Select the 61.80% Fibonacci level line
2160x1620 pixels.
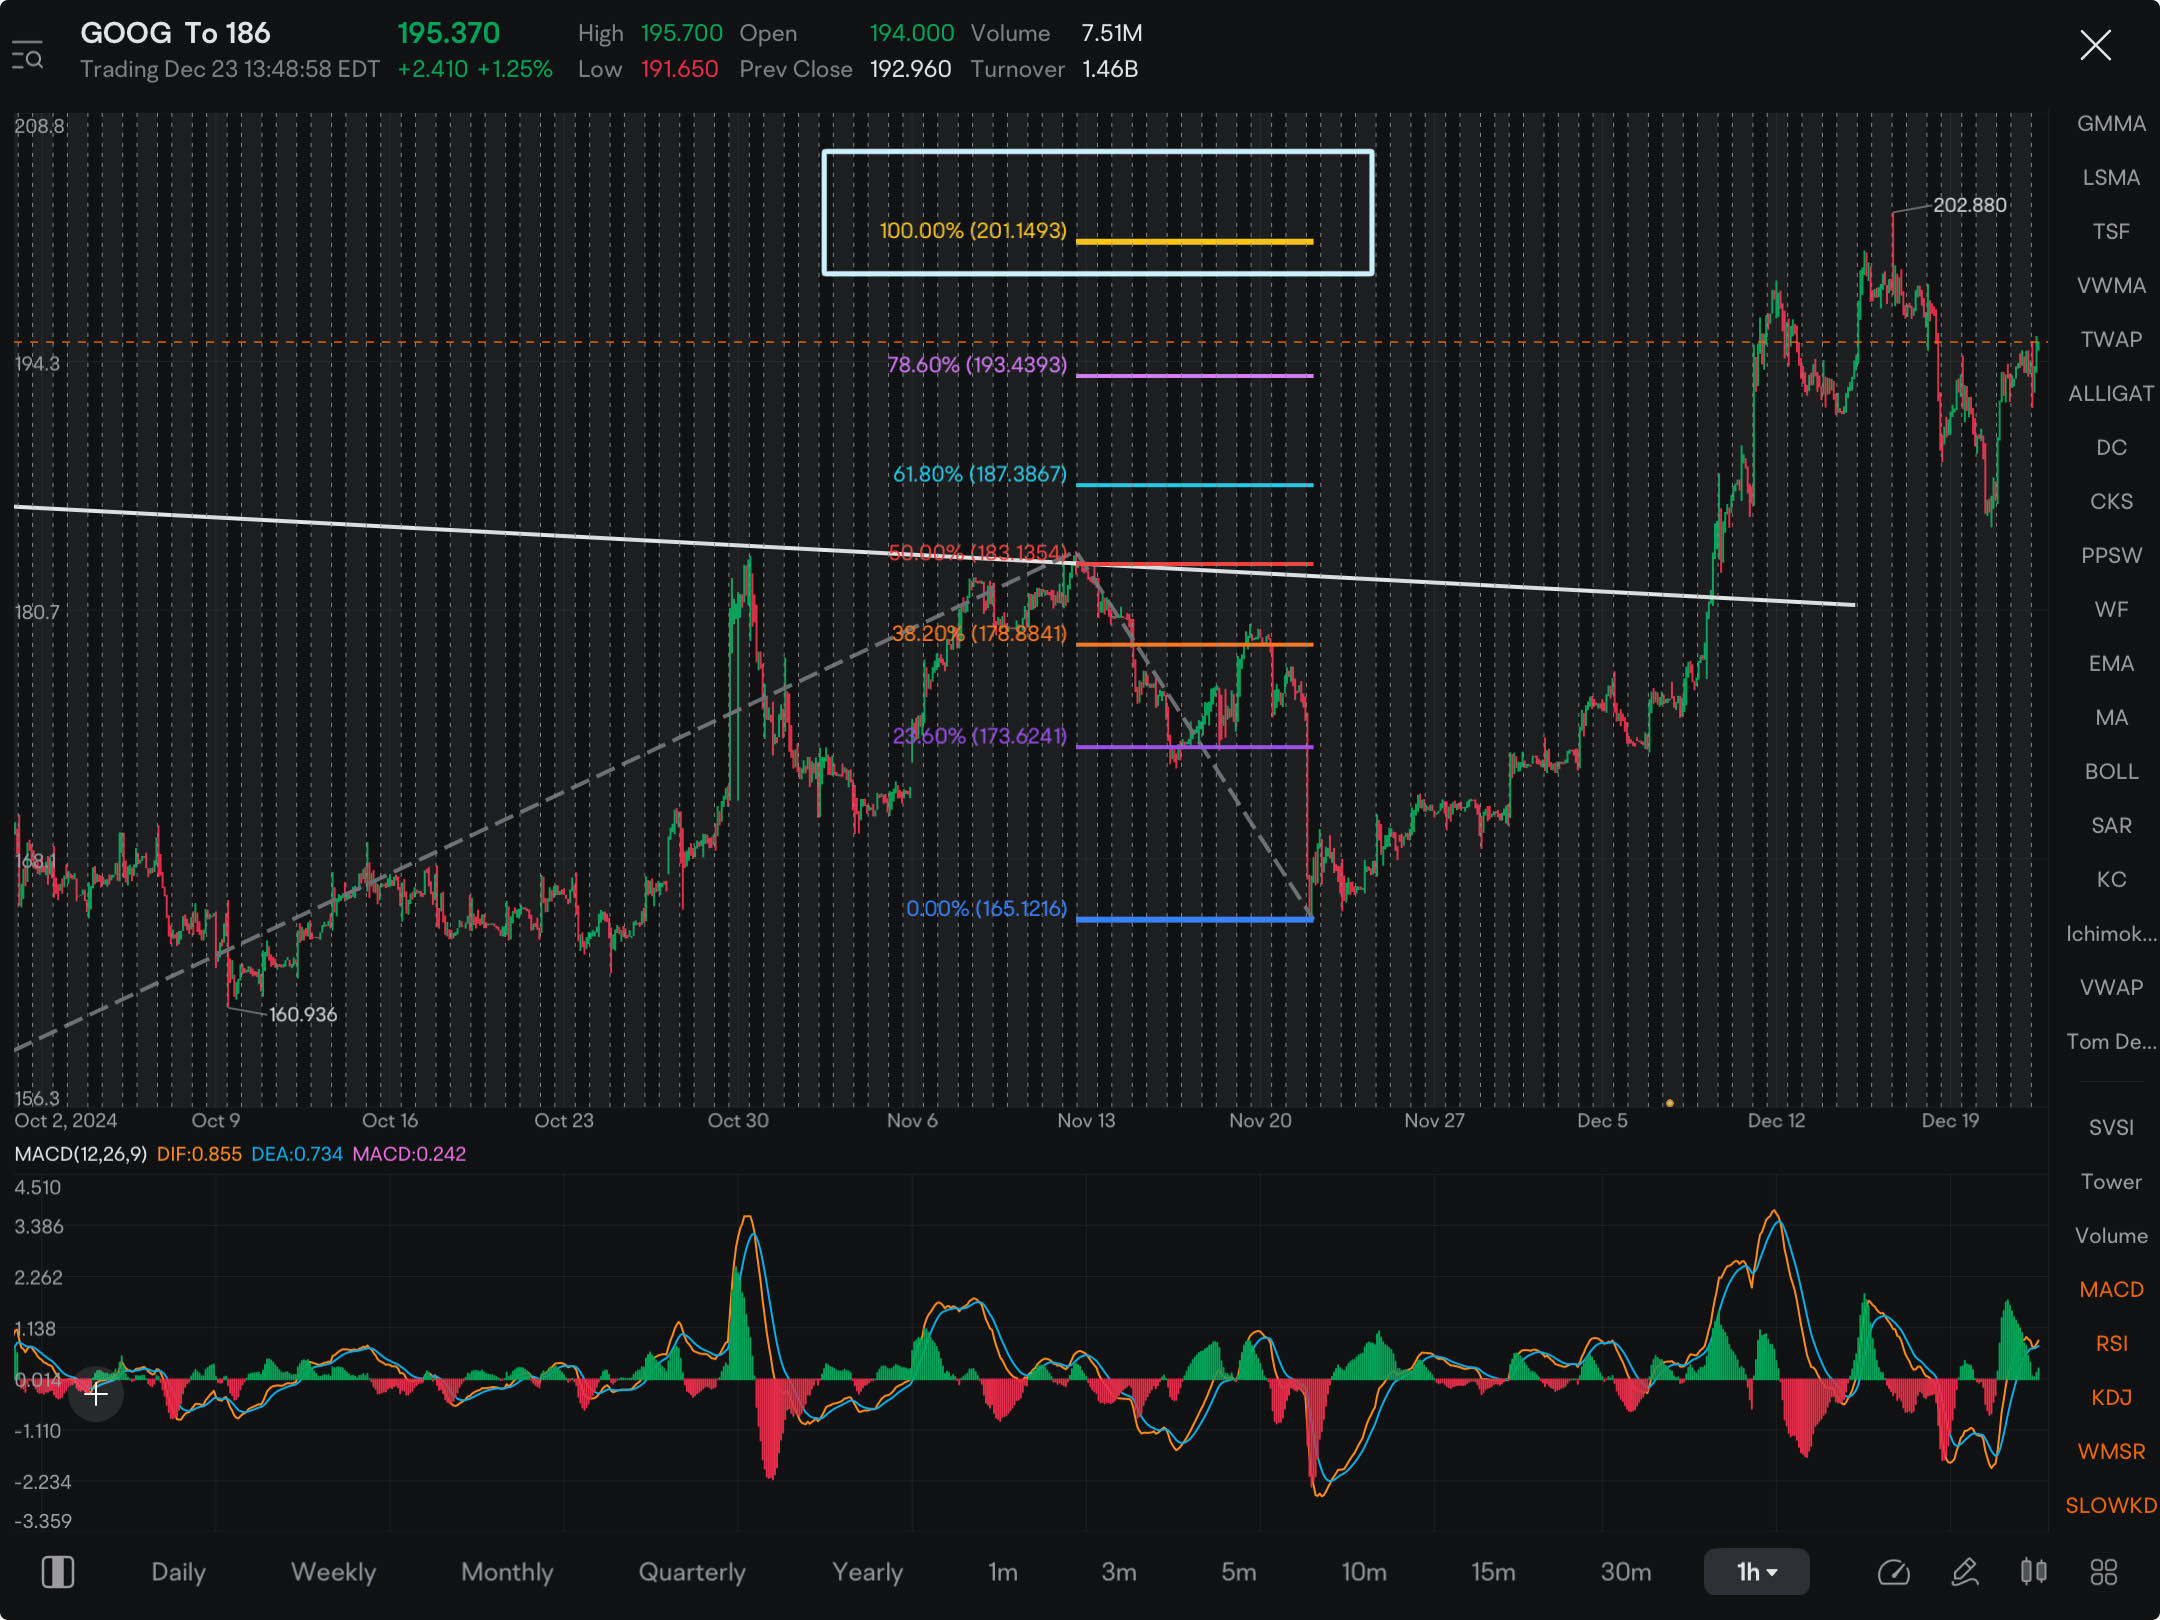point(1194,485)
